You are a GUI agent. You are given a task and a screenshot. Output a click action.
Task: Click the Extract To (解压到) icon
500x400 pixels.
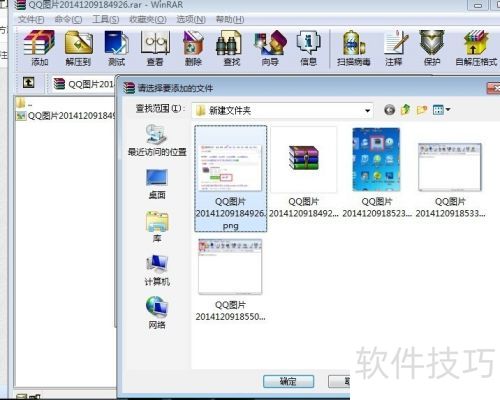click(78, 48)
